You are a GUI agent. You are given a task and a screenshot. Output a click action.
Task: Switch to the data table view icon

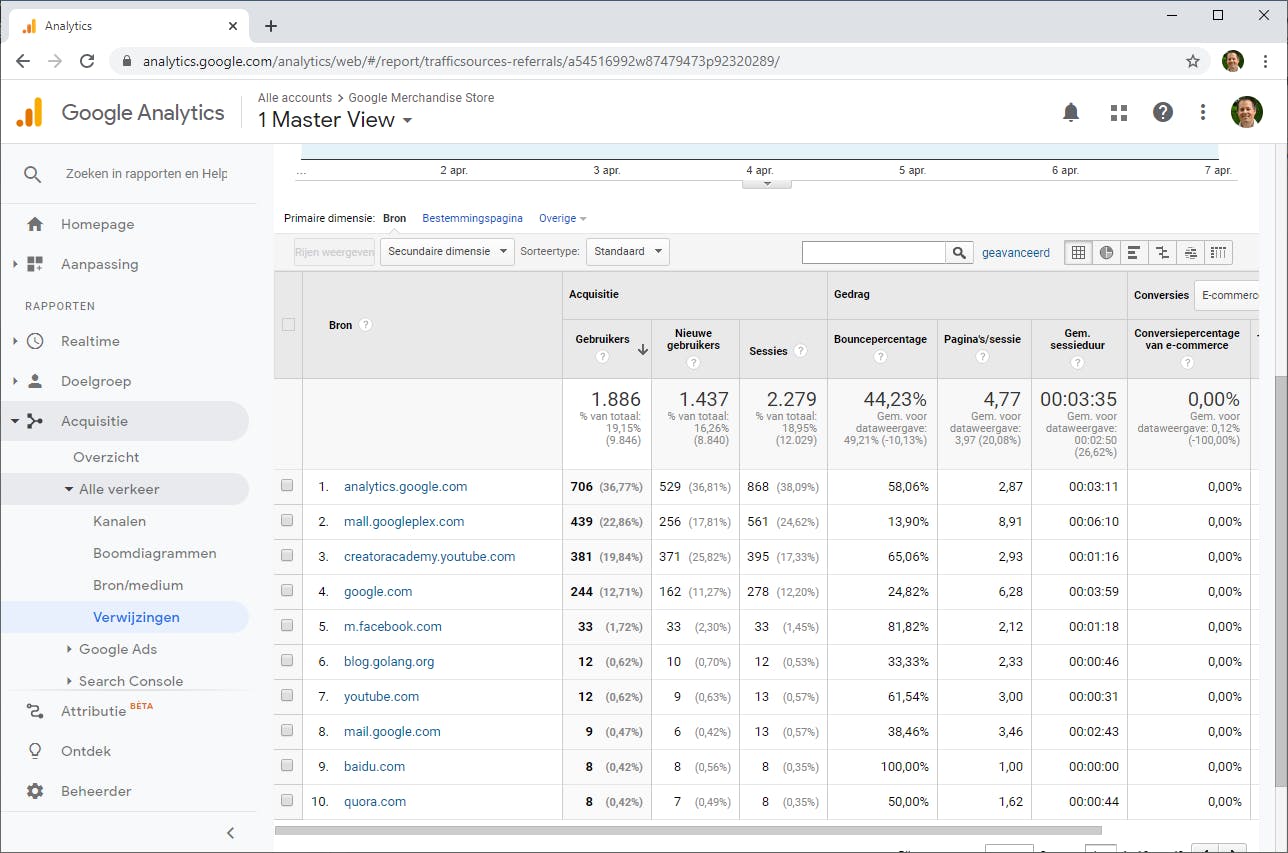[x=1078, y=253]
